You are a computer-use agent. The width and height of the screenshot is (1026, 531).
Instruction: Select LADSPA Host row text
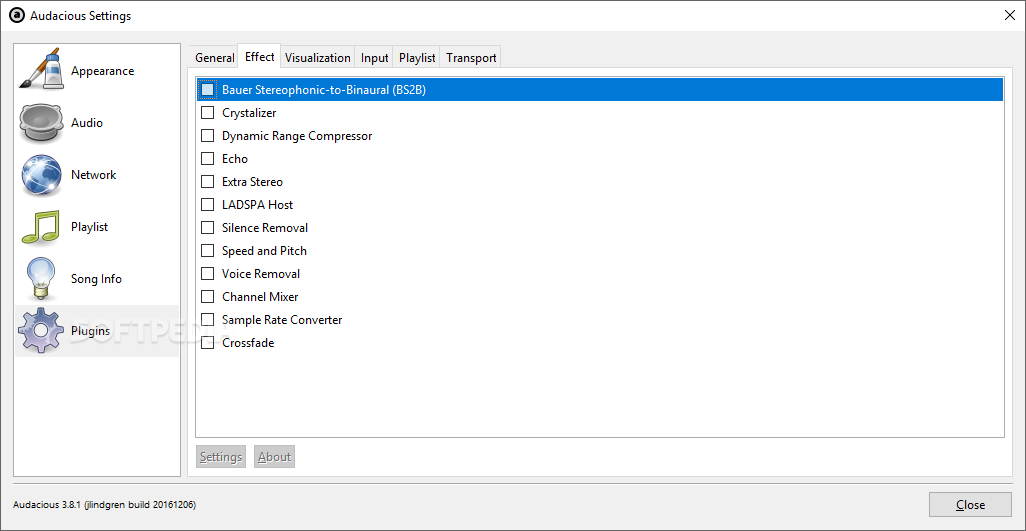coord(258,205)
